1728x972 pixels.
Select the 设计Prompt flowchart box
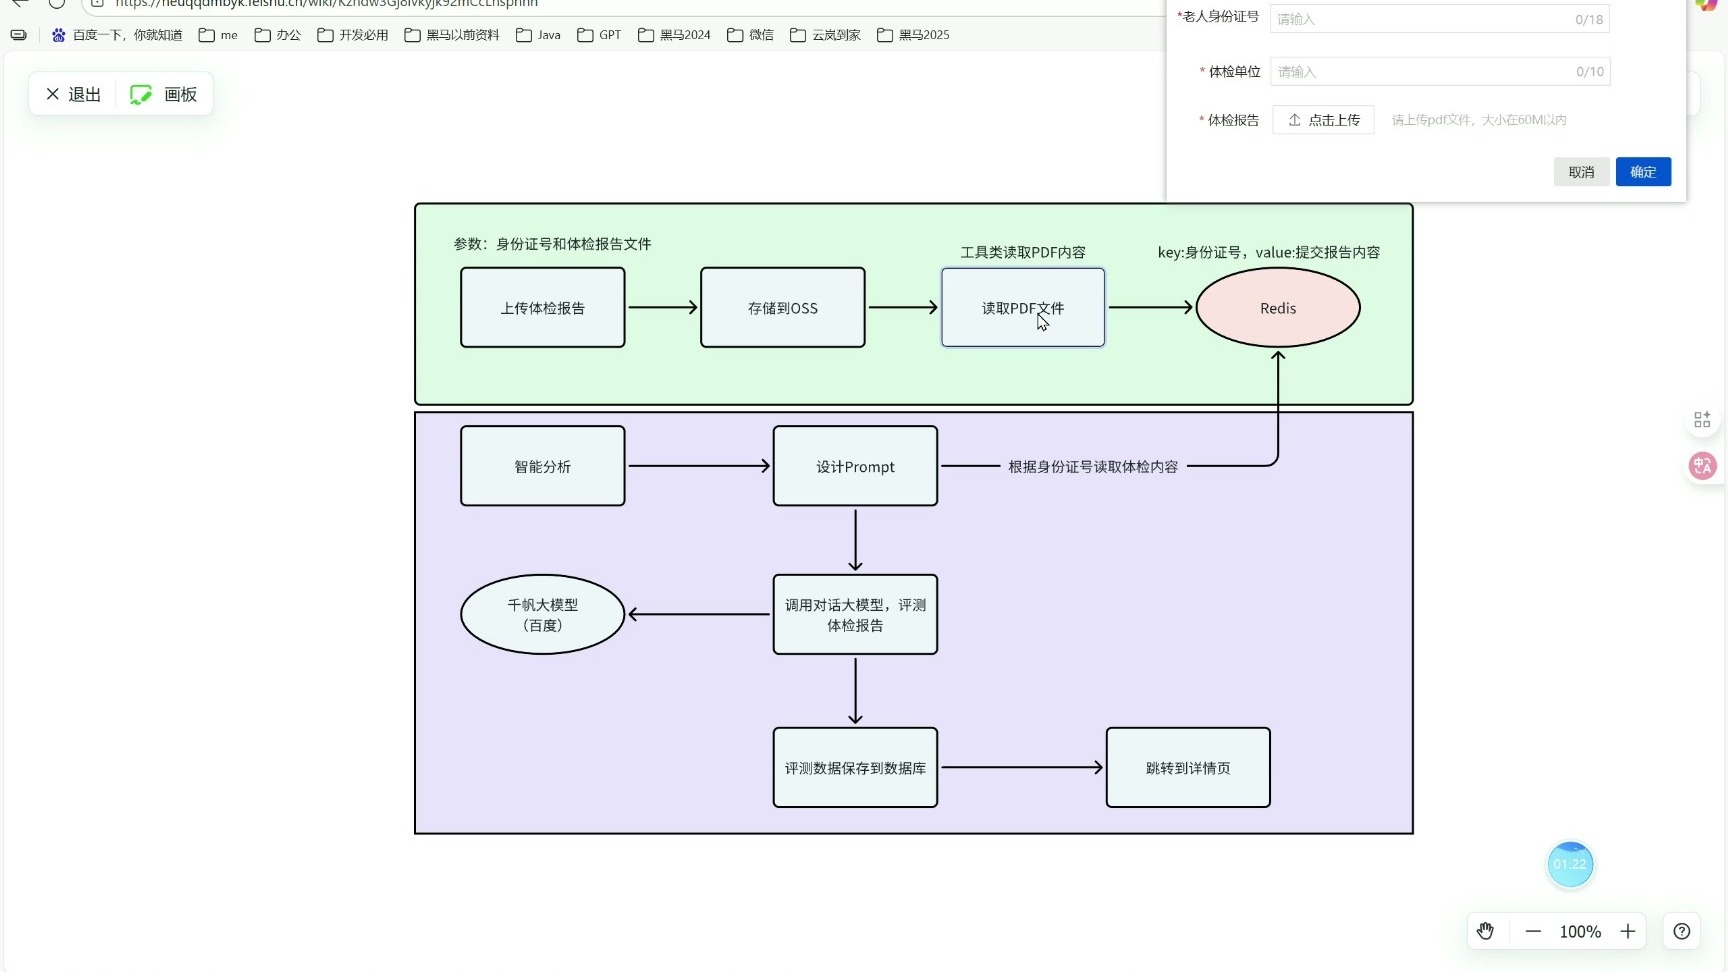[x=855, y=466]
